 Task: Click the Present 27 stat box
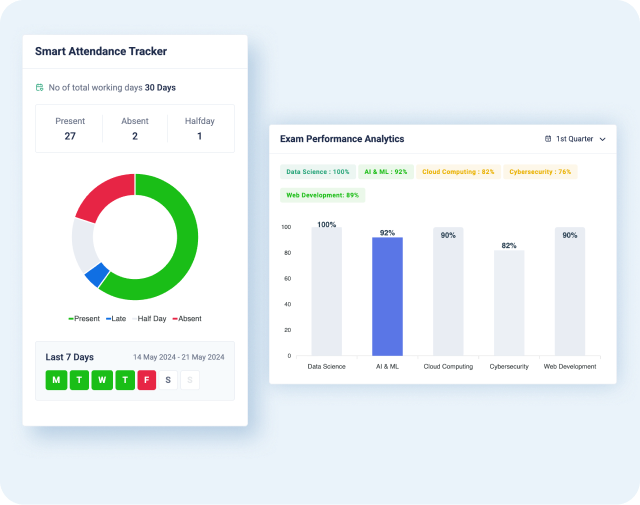click(x=70, y=128)
